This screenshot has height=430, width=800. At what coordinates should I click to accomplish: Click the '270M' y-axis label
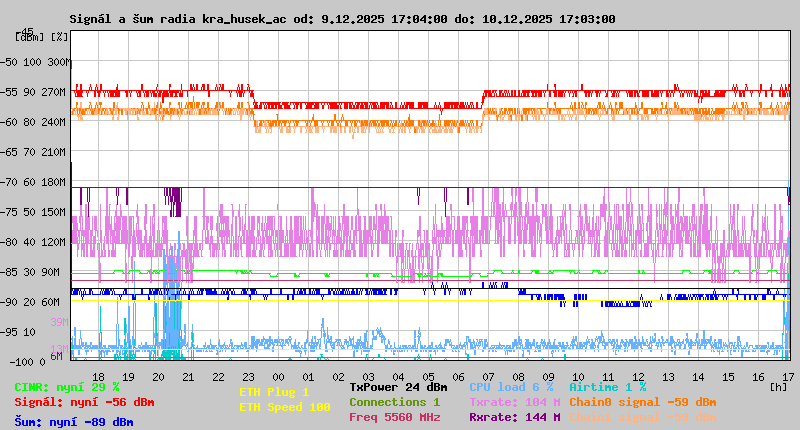pyautogui.click(x=53, y=92)
